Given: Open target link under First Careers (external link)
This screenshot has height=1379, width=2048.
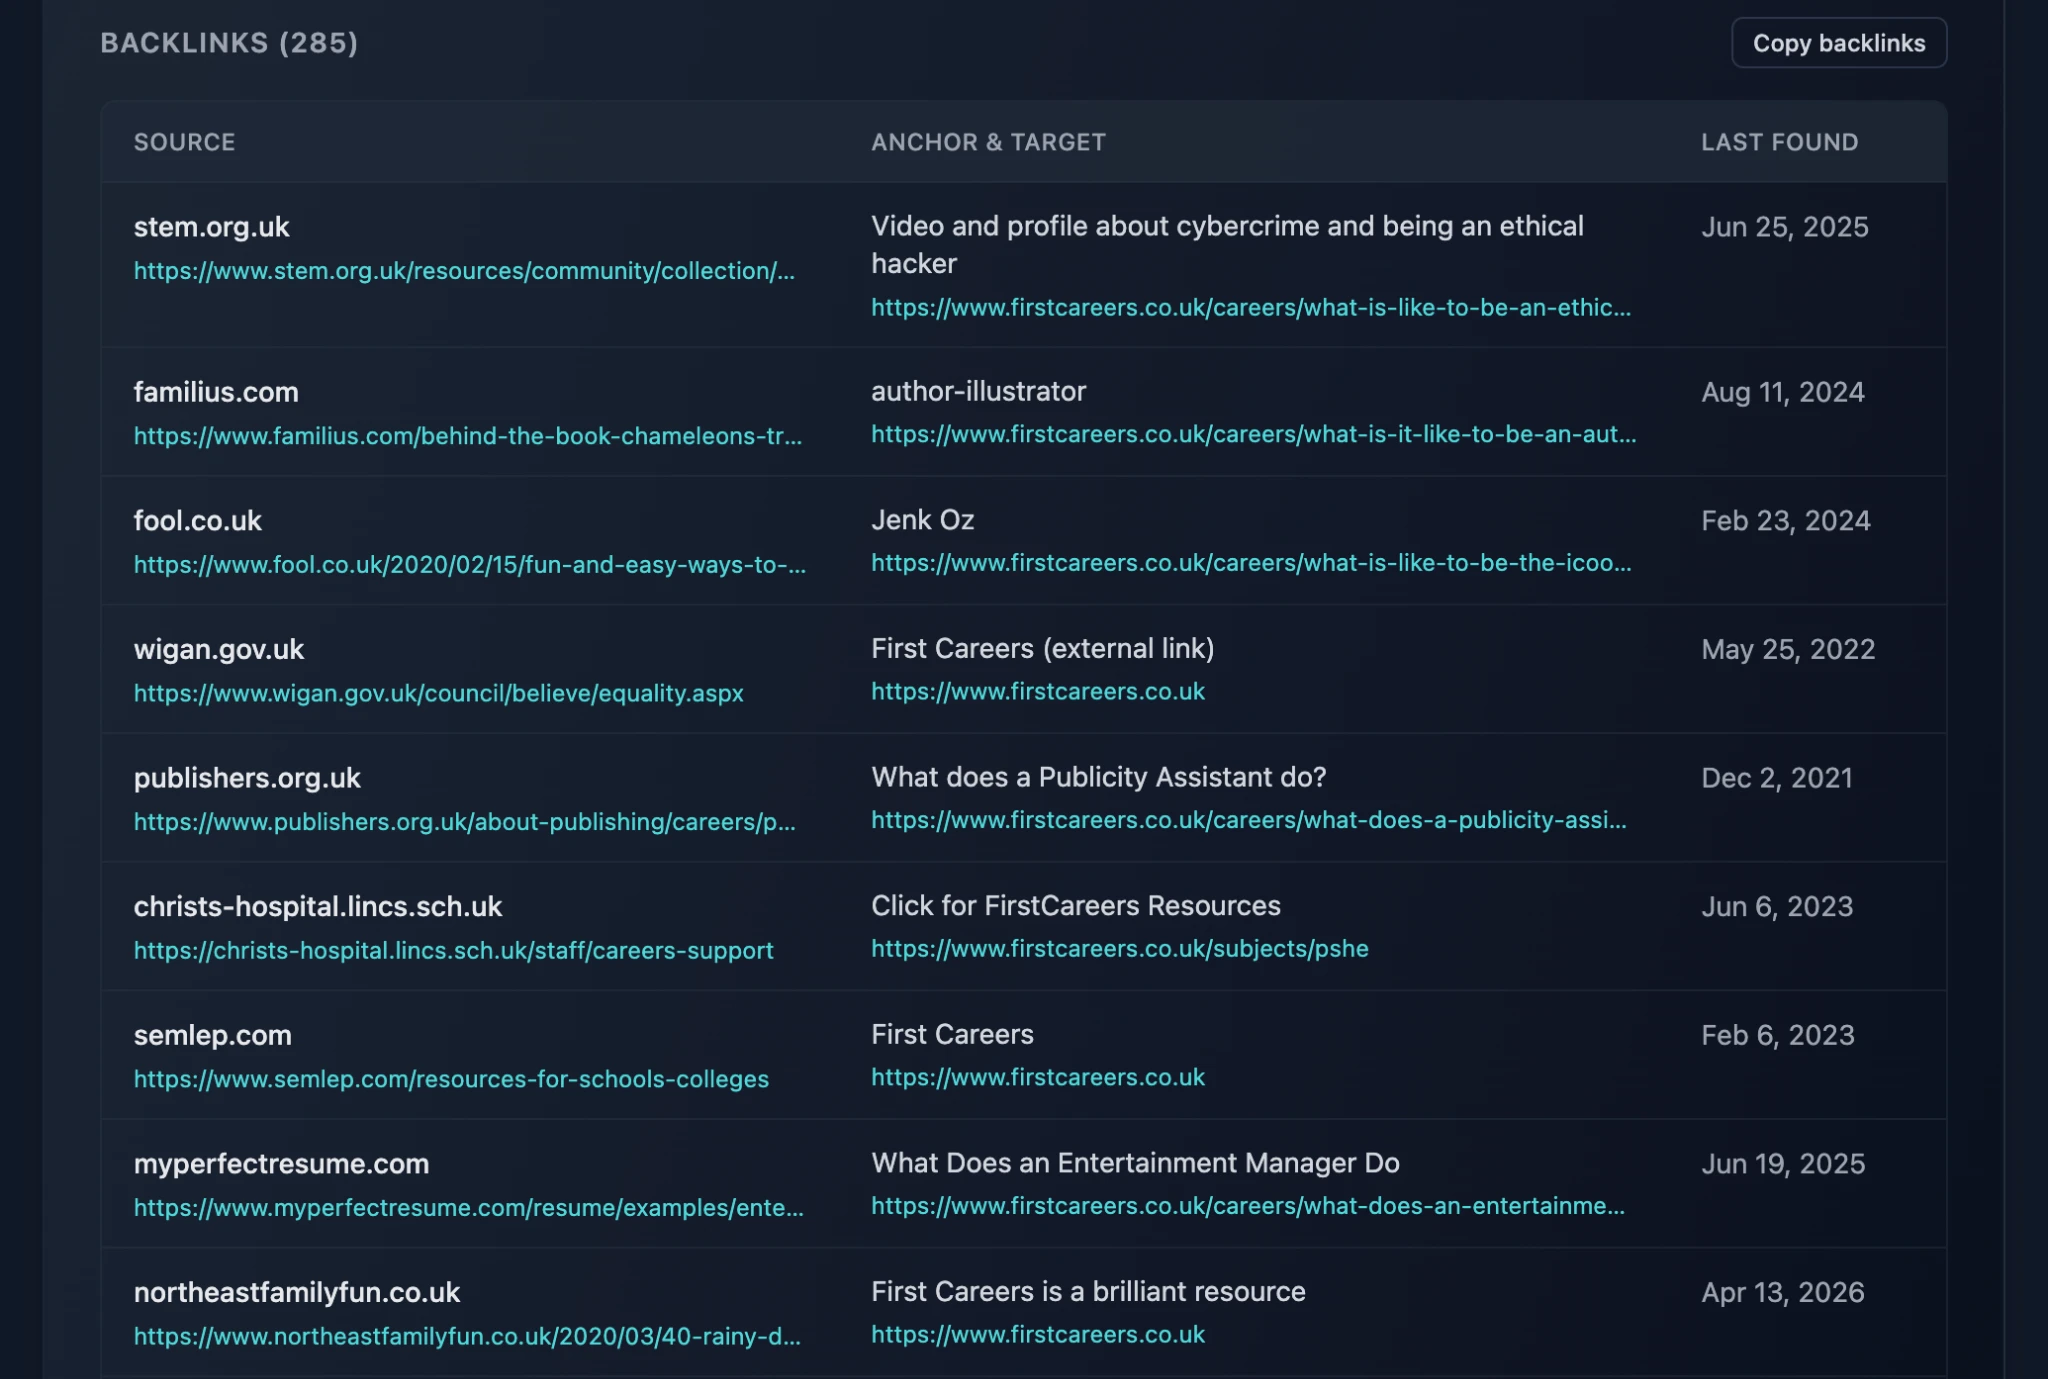Looking at the screenshot, I should pos(1037,691).
